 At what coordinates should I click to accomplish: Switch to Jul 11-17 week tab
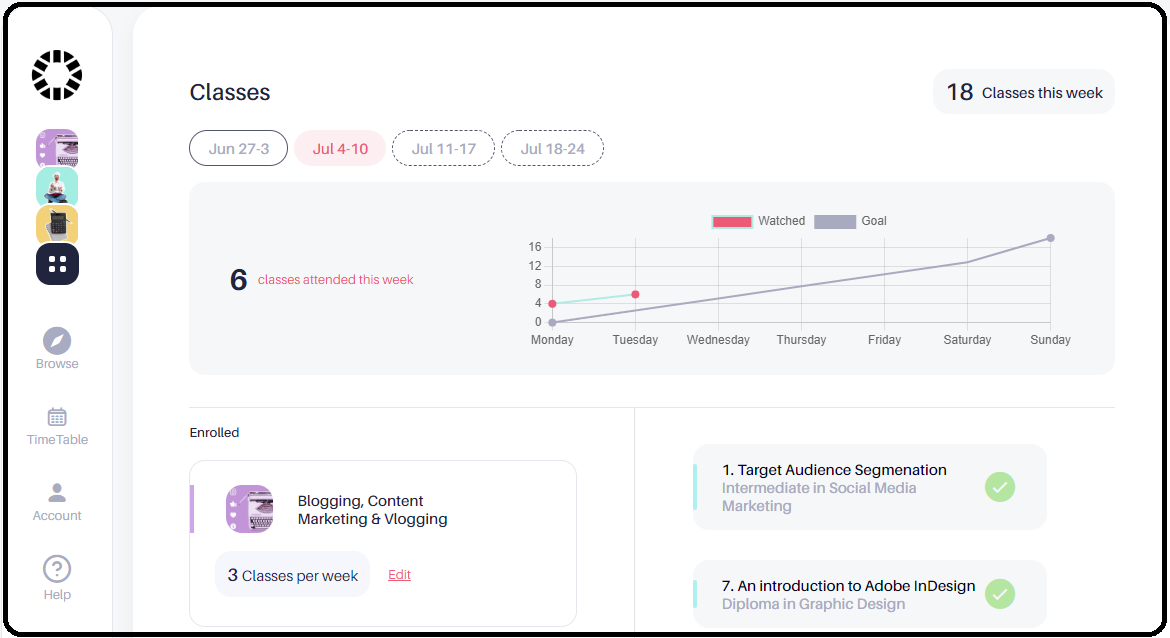[443, 148]
